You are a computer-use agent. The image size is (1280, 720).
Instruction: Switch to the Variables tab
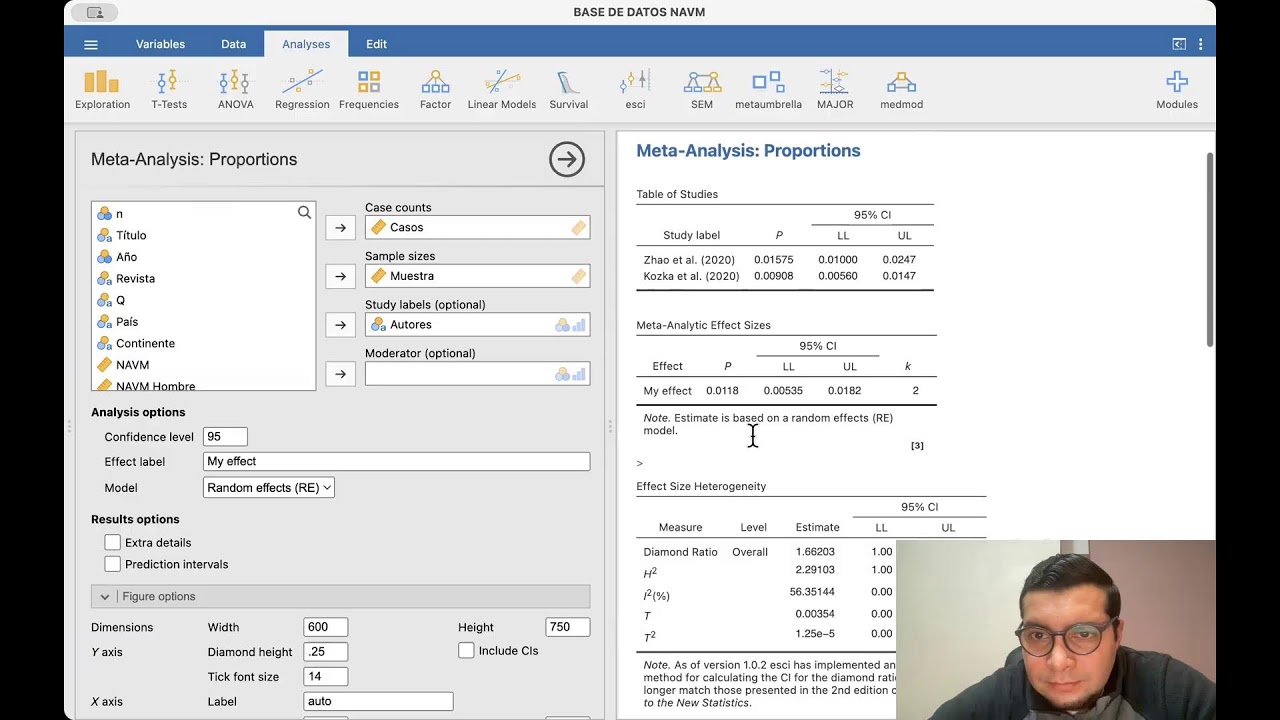coord(160,44)
